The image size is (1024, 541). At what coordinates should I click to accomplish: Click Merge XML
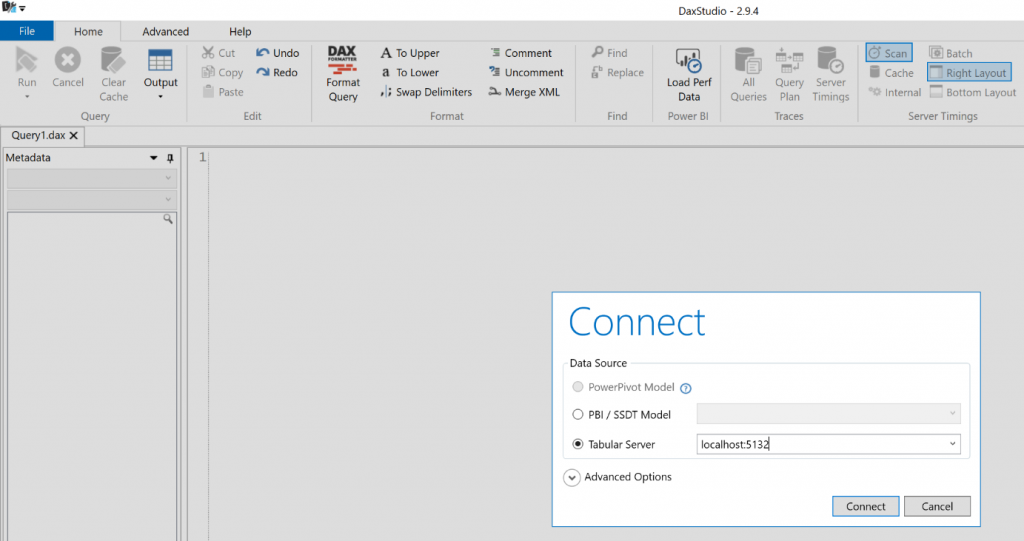pos(524,92)
